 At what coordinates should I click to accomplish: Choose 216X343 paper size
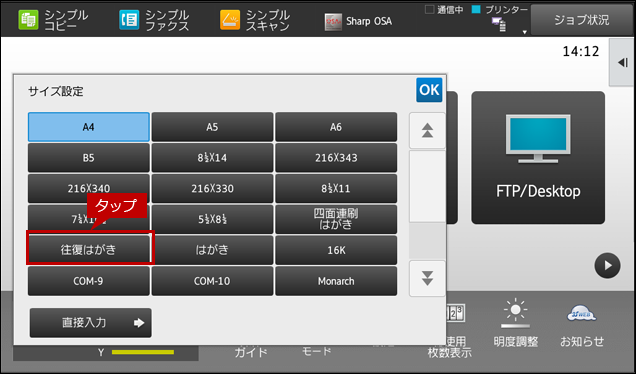click(336, 158)
